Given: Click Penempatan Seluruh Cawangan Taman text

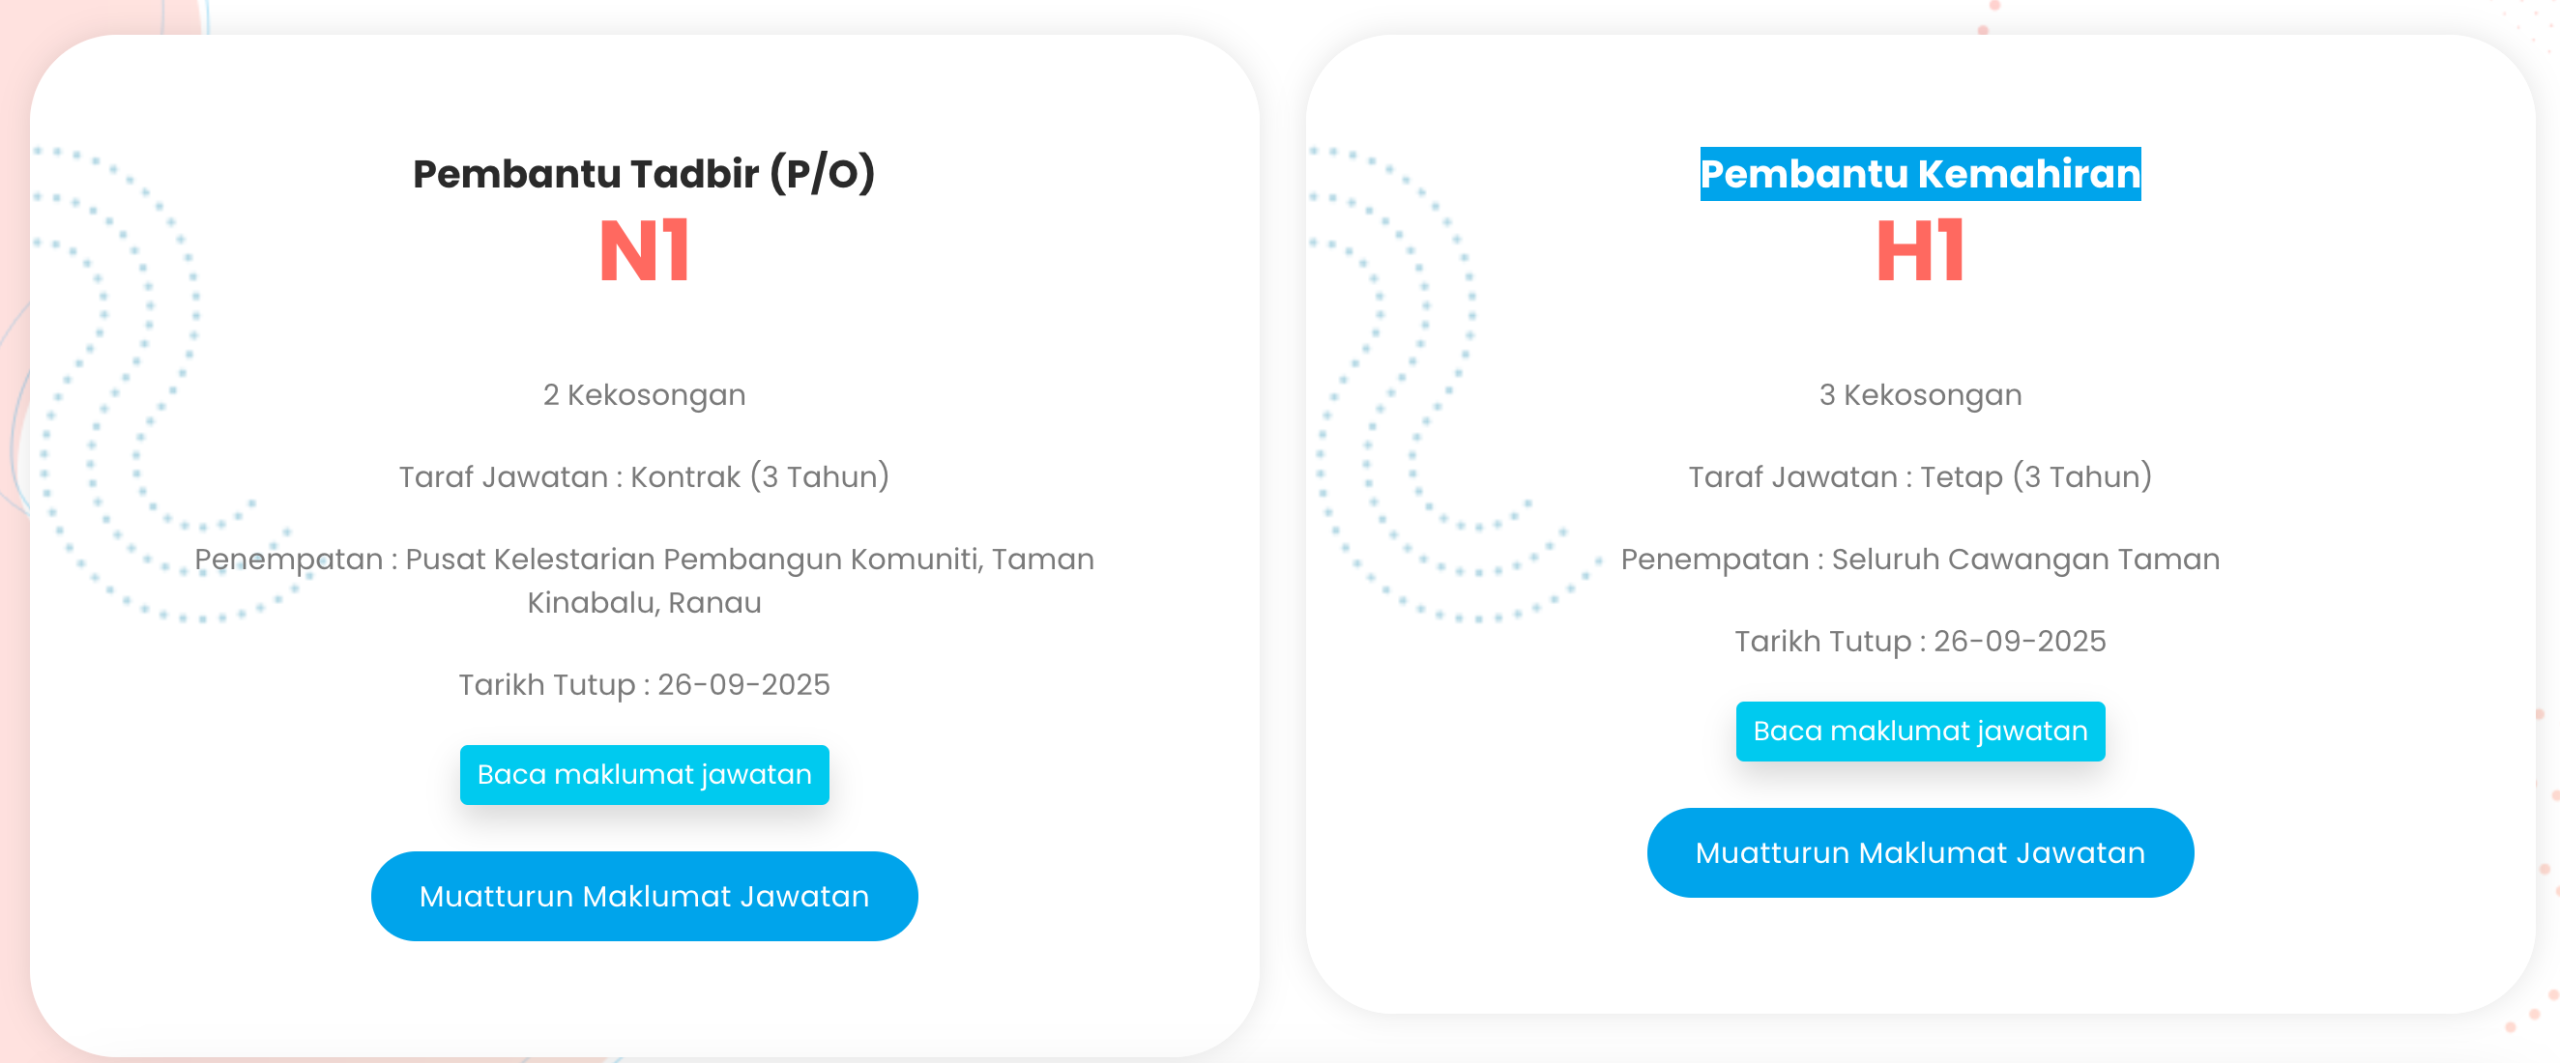Looking at the screenshot, I should (1920, 559).
